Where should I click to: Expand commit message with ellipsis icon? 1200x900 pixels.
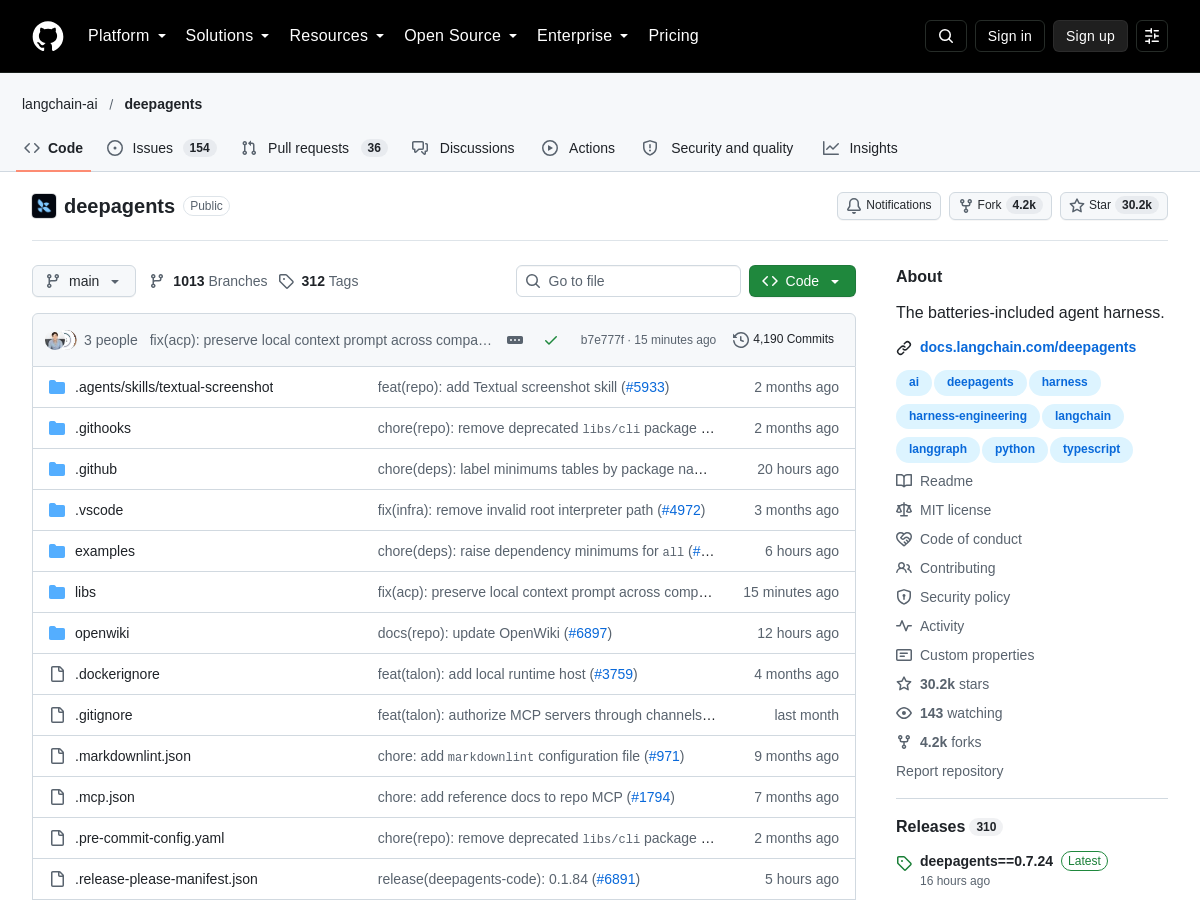(x=515, y=340)
